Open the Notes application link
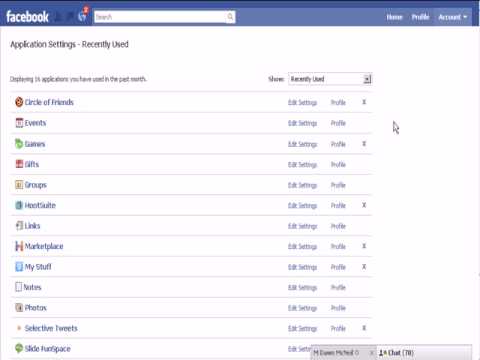 (x=32, y=287)
